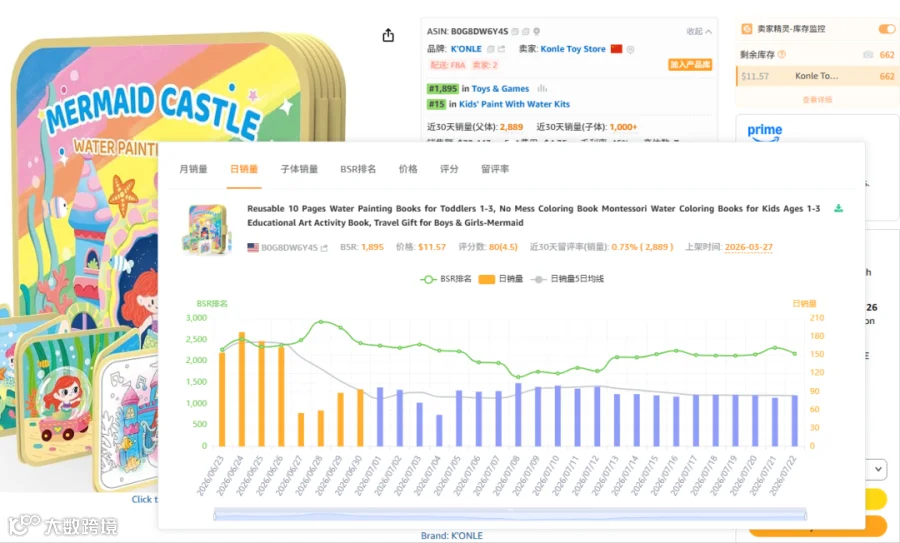This screenshot has height=543, width=900.
Task: Click the Brand: K'ONLE link at bottom
Action: click(452, 535)
